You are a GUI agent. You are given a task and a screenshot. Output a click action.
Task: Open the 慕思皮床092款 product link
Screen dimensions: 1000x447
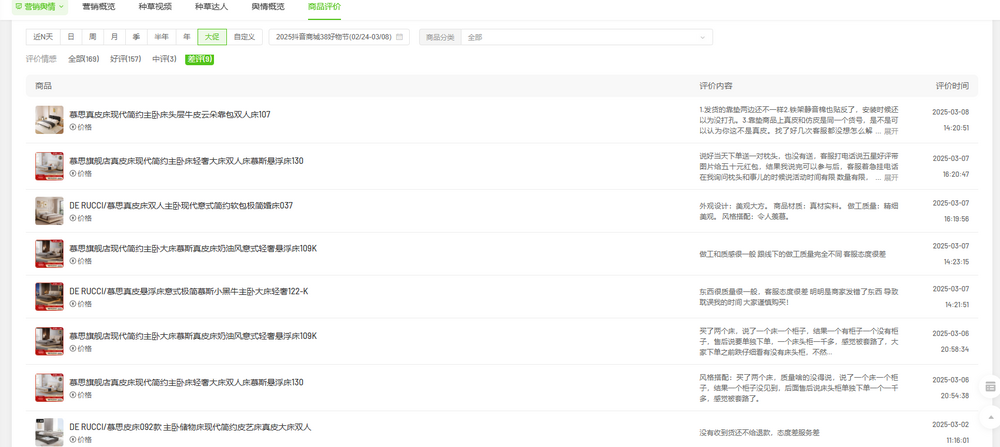(x=190, y=427)
